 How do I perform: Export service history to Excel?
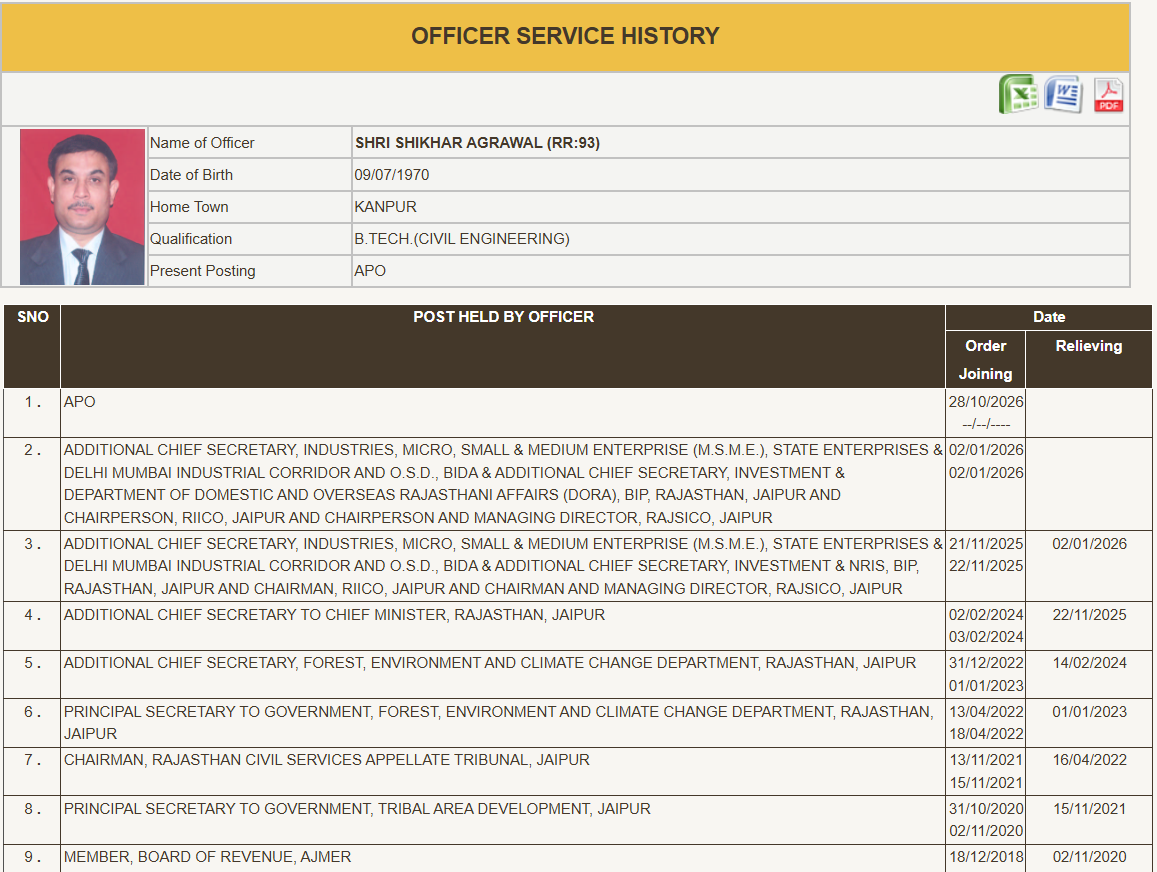(1018, 94)
